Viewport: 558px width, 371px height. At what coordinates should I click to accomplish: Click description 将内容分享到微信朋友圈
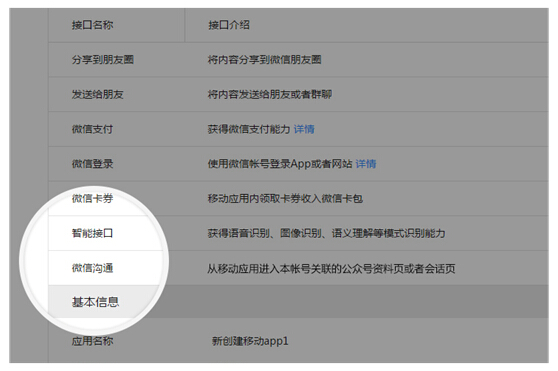click(264, 60)
